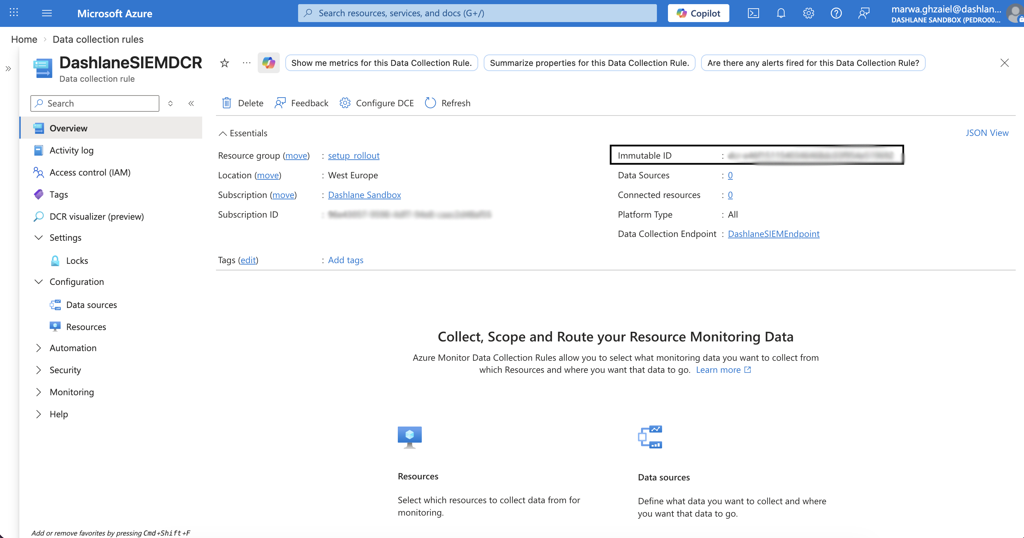Viewport: 1024px width, 538px height.
Task: Expand the far-left portal sidebar chevron
Action: point(8,68)
